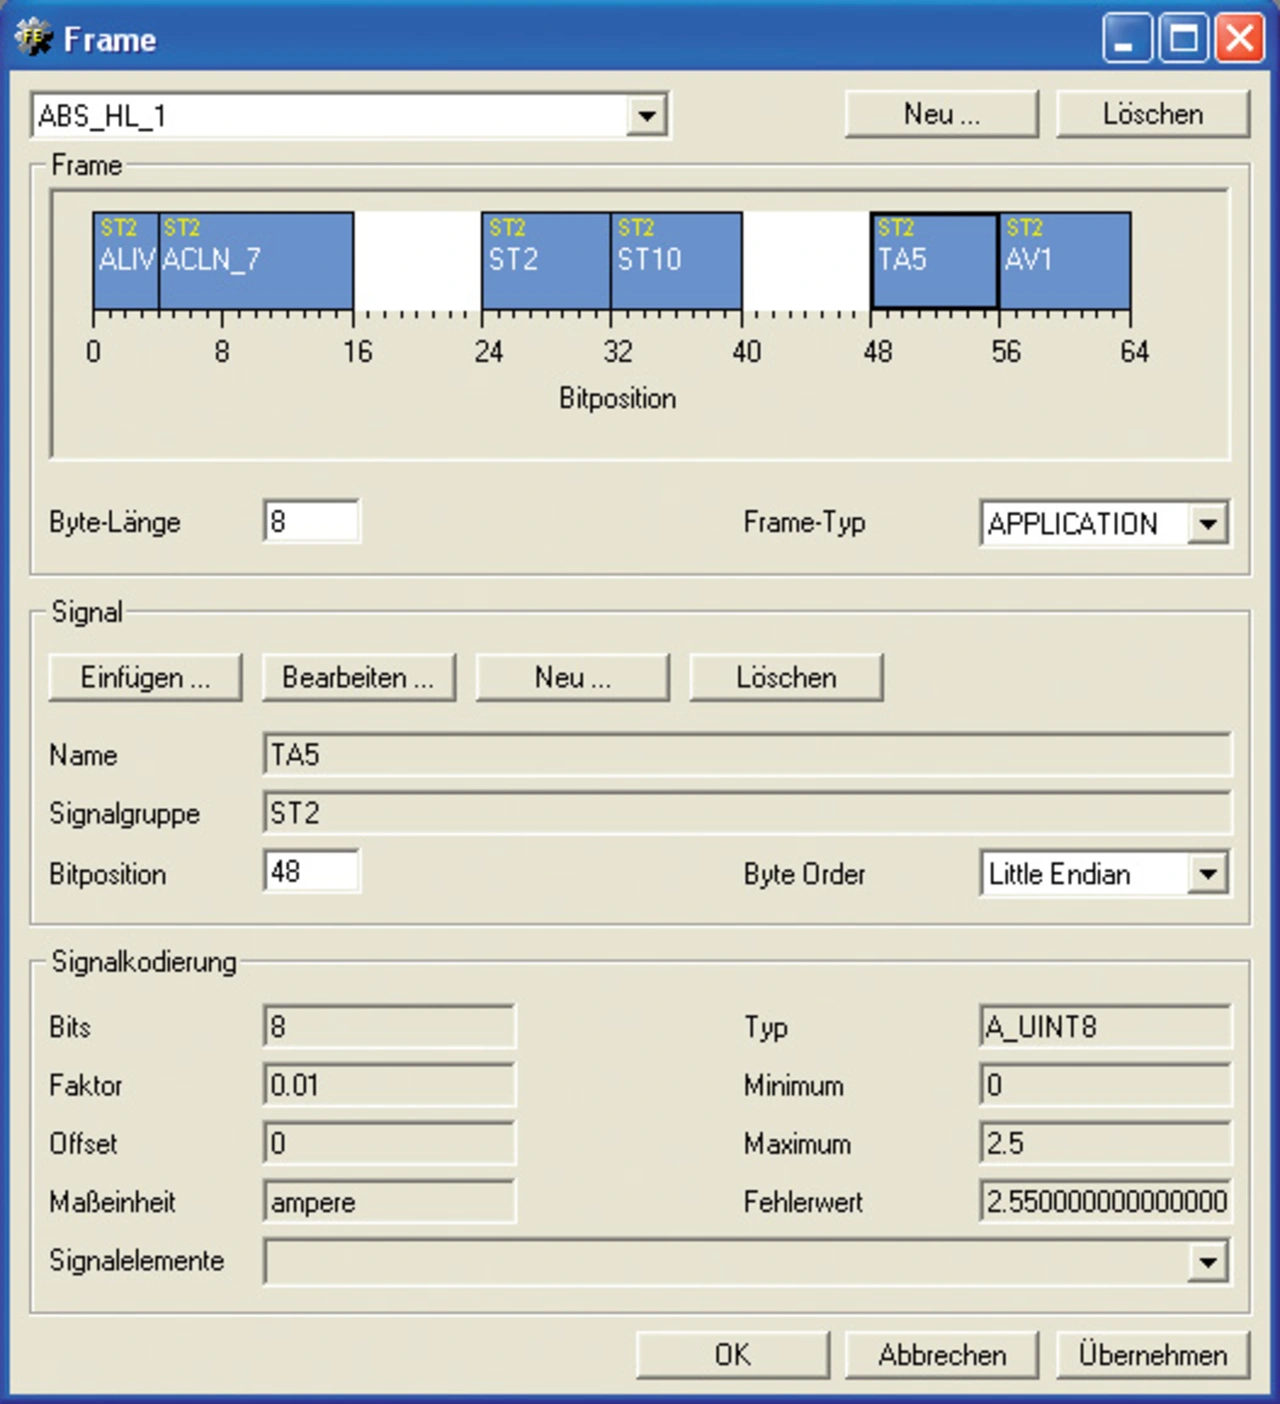Click the Signalkodierung group label
Screen dimensions: 1280x1404
(x=144, y=962)
